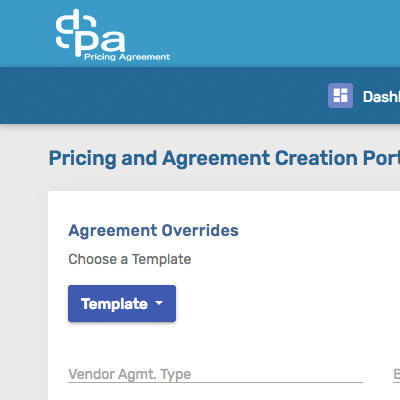Click the Agreement Overrides heading

tap(153, 230)
